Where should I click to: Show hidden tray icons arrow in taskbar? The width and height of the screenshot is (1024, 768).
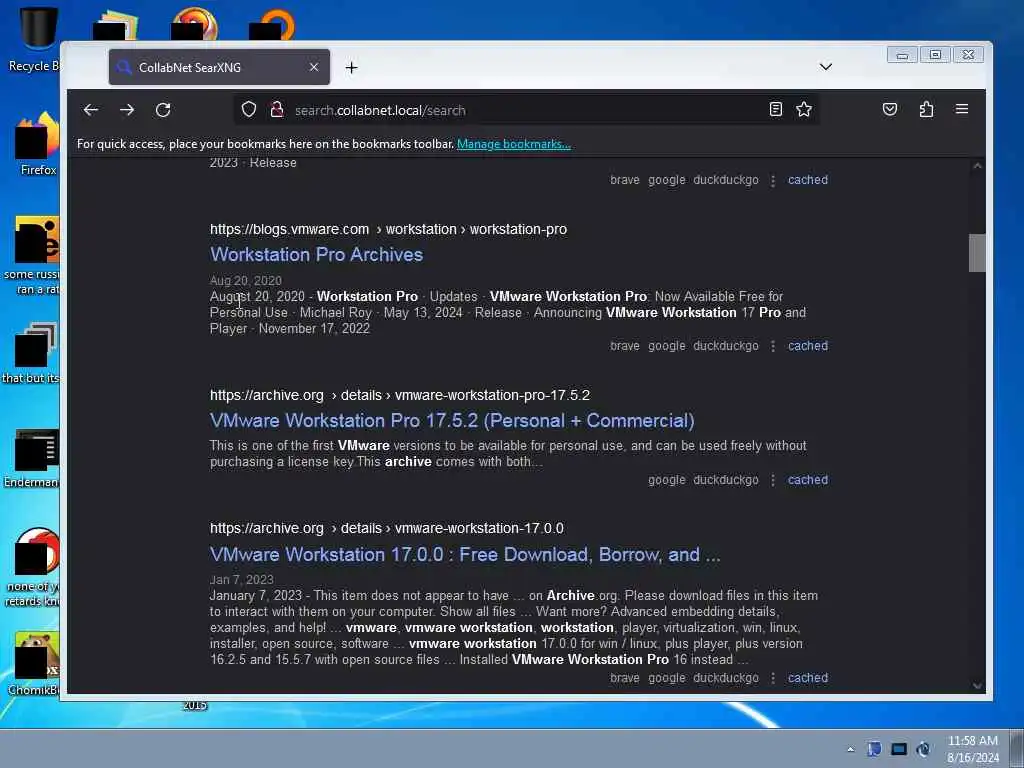click(x=850, y=749)
